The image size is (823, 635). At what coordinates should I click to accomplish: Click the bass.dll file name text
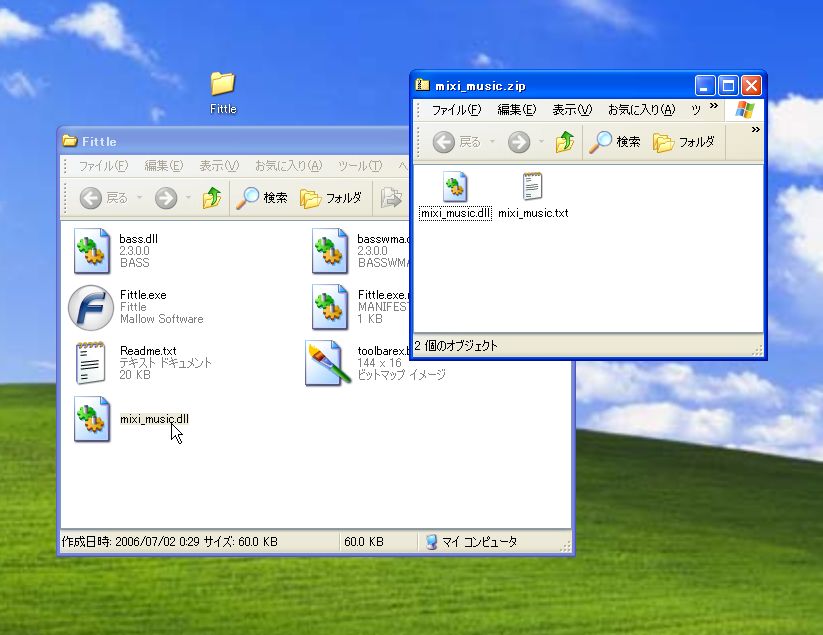[139, 239]
